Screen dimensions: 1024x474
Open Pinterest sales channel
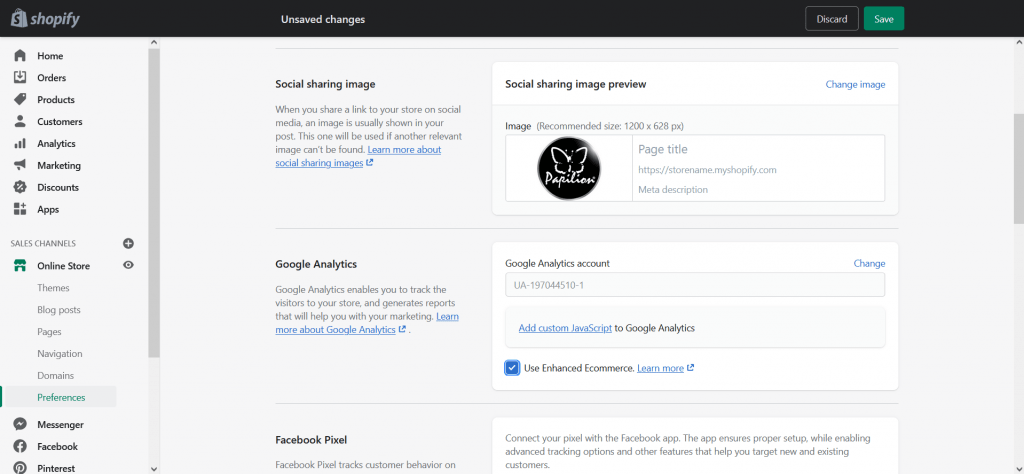tap(56, 468)
